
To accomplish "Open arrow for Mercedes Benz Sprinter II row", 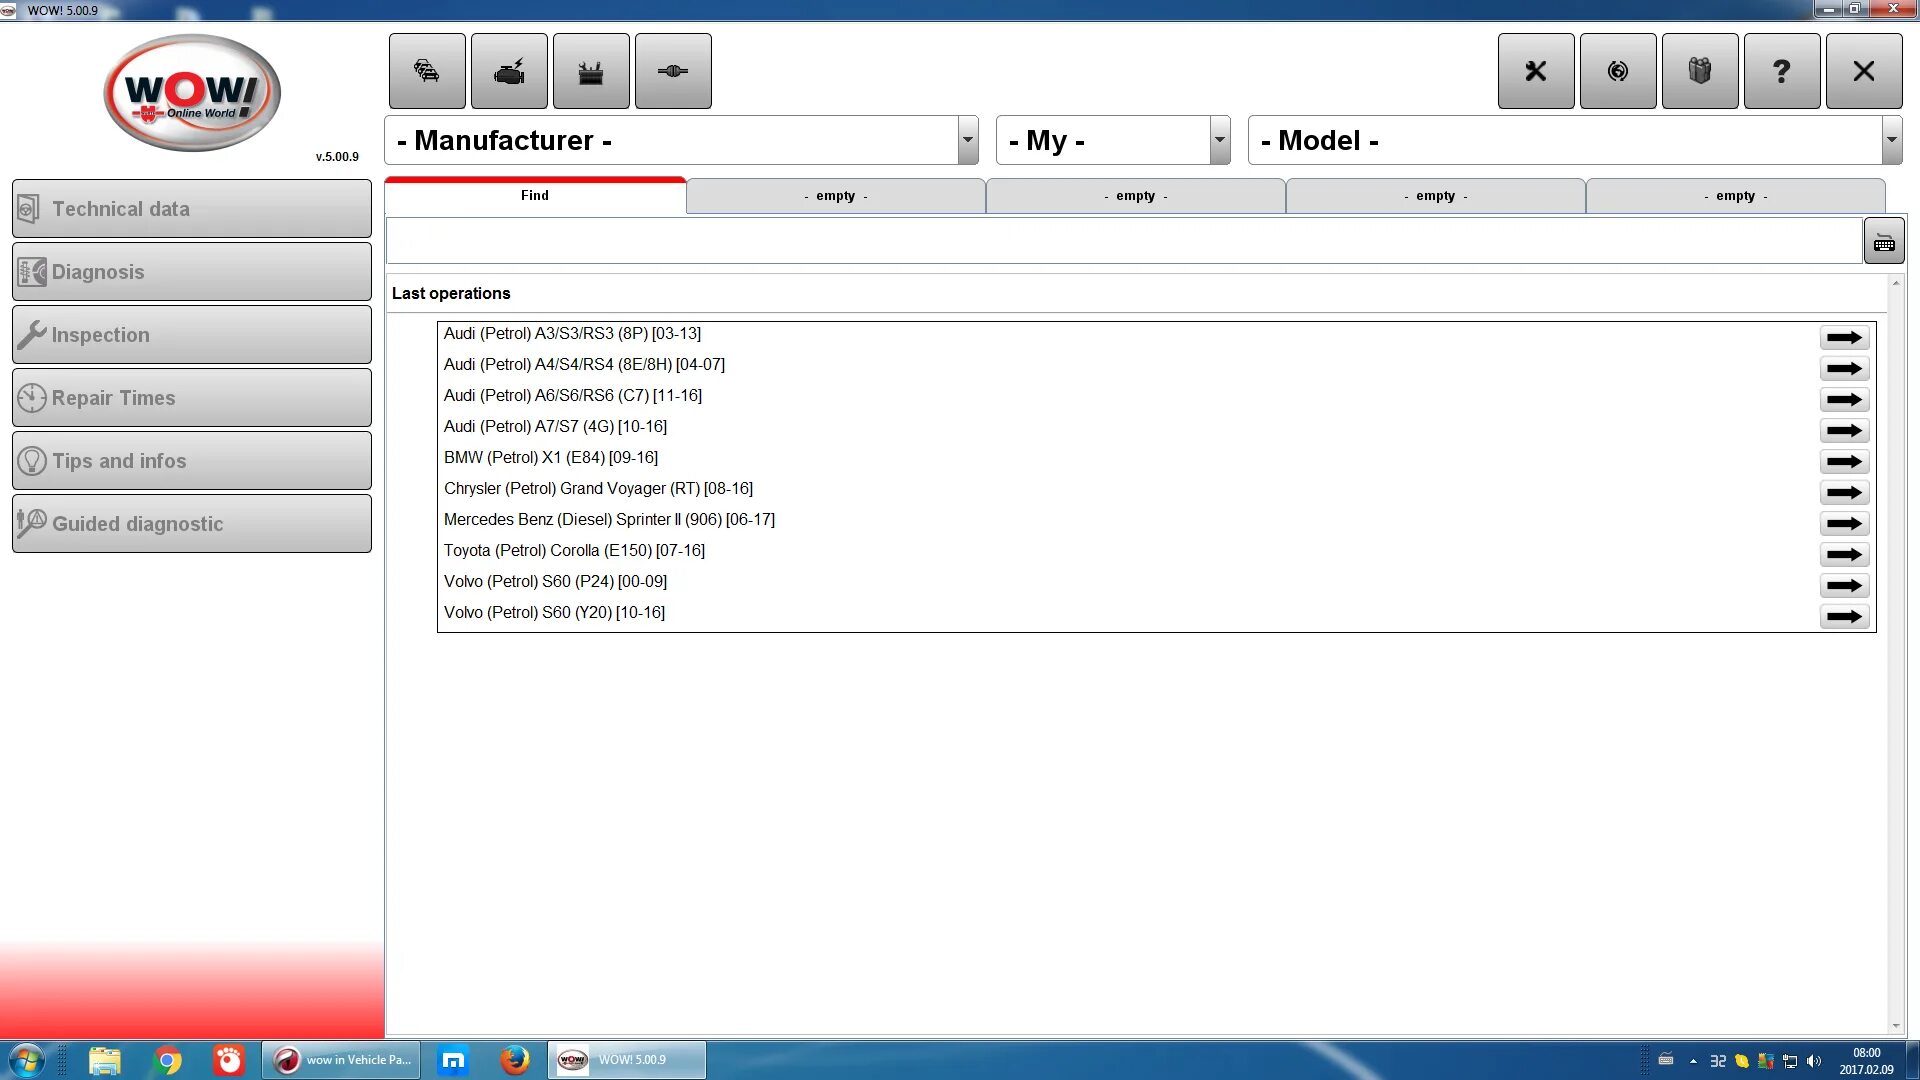I will (1844, 524).
